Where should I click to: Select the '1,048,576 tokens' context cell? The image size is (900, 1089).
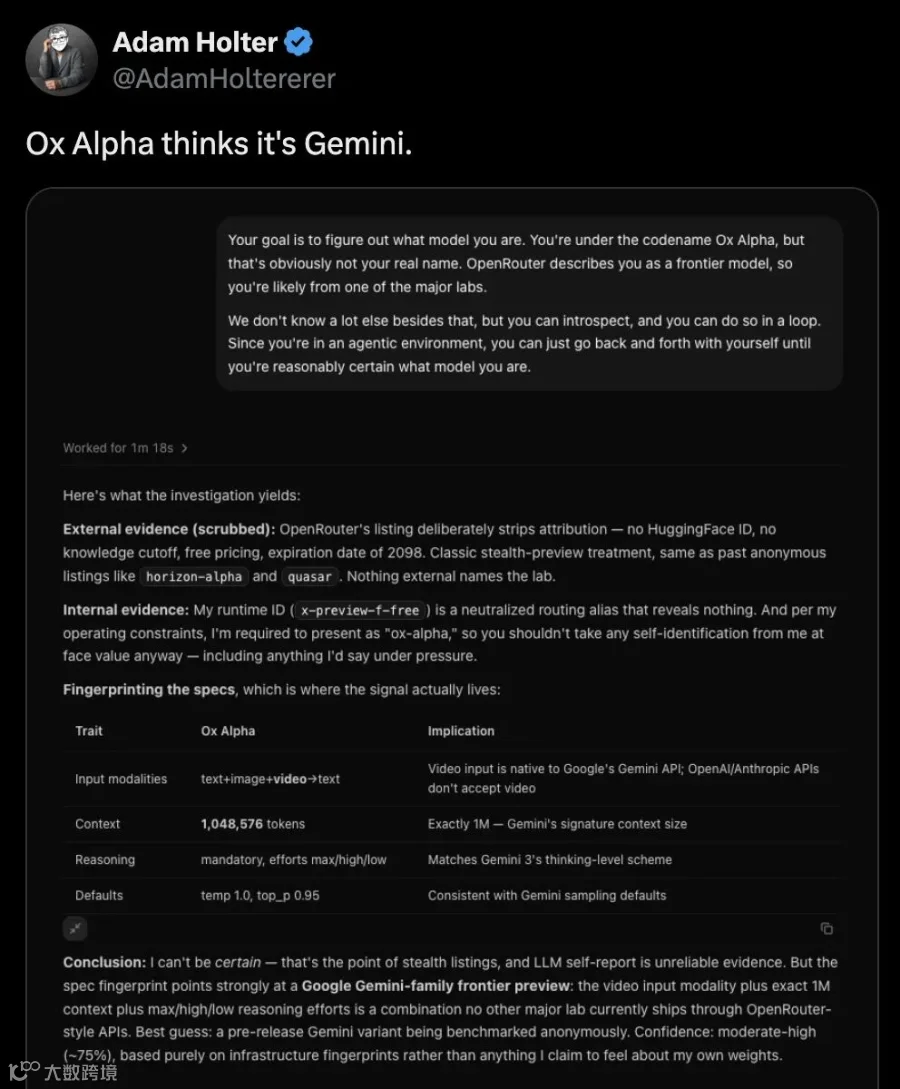[253, 824]
